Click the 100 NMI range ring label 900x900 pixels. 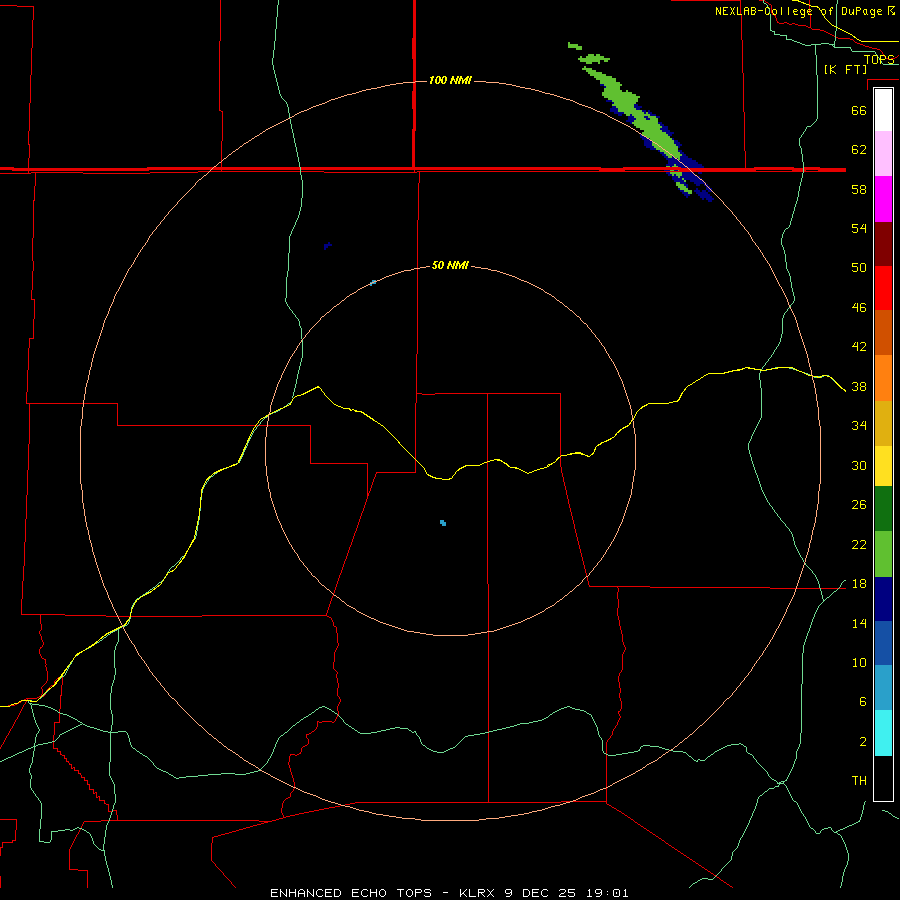451,80
